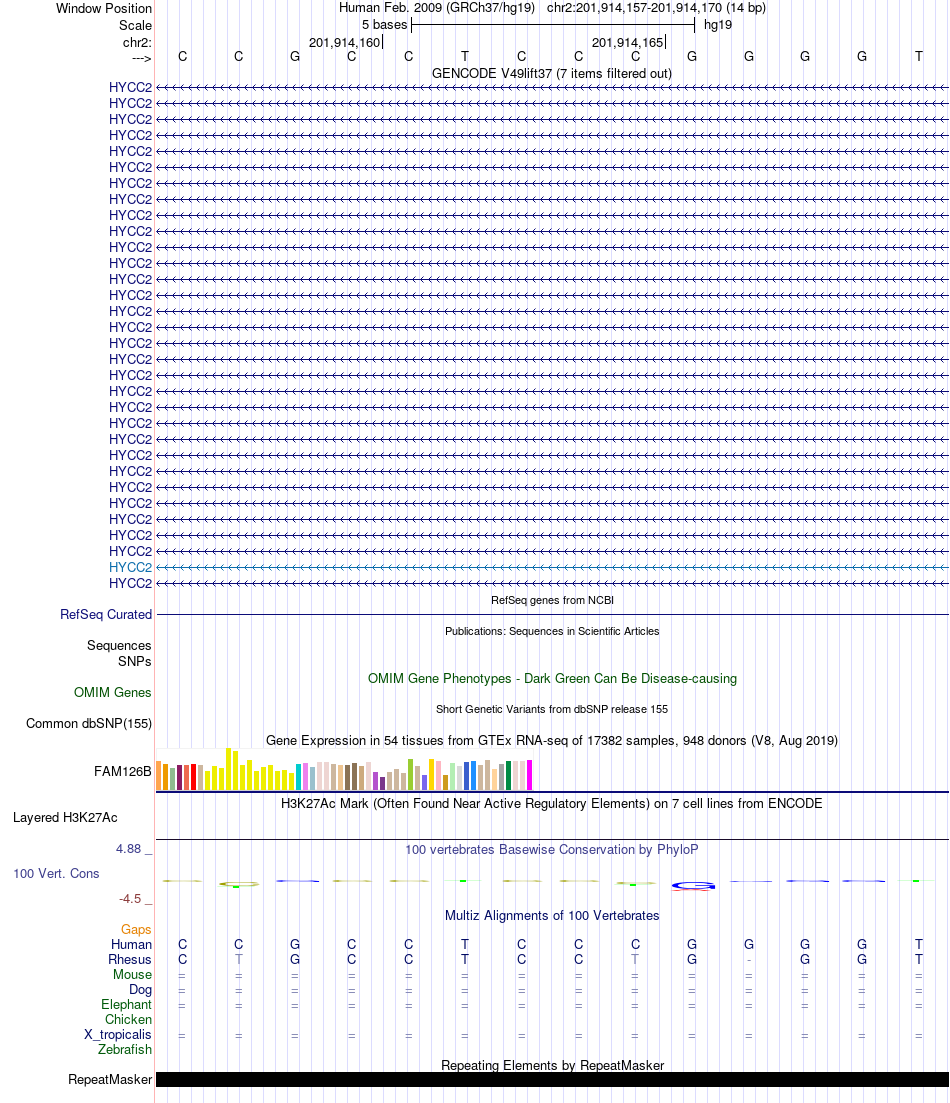
Task: Click the 201,914,165 position marker
Action: click(x=628, y=42)
